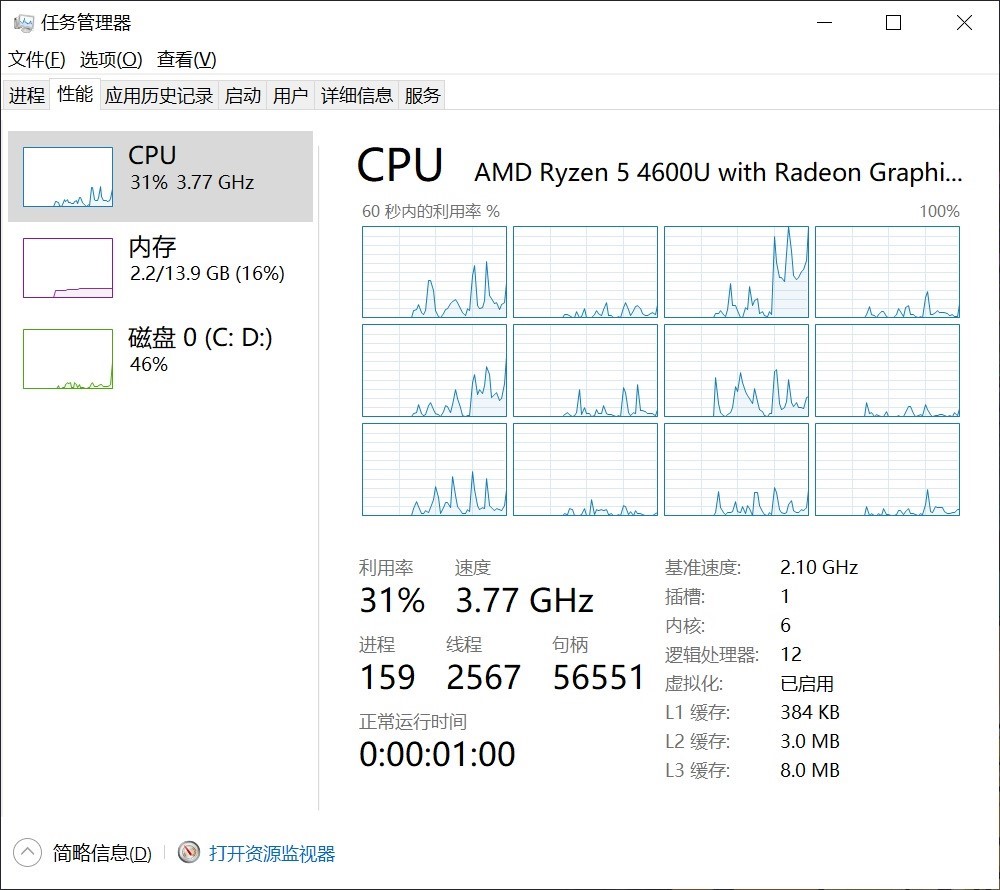1000x890 pixels.
Task: Switch to the 应用历史记录 tab
Action: [159, 96]
